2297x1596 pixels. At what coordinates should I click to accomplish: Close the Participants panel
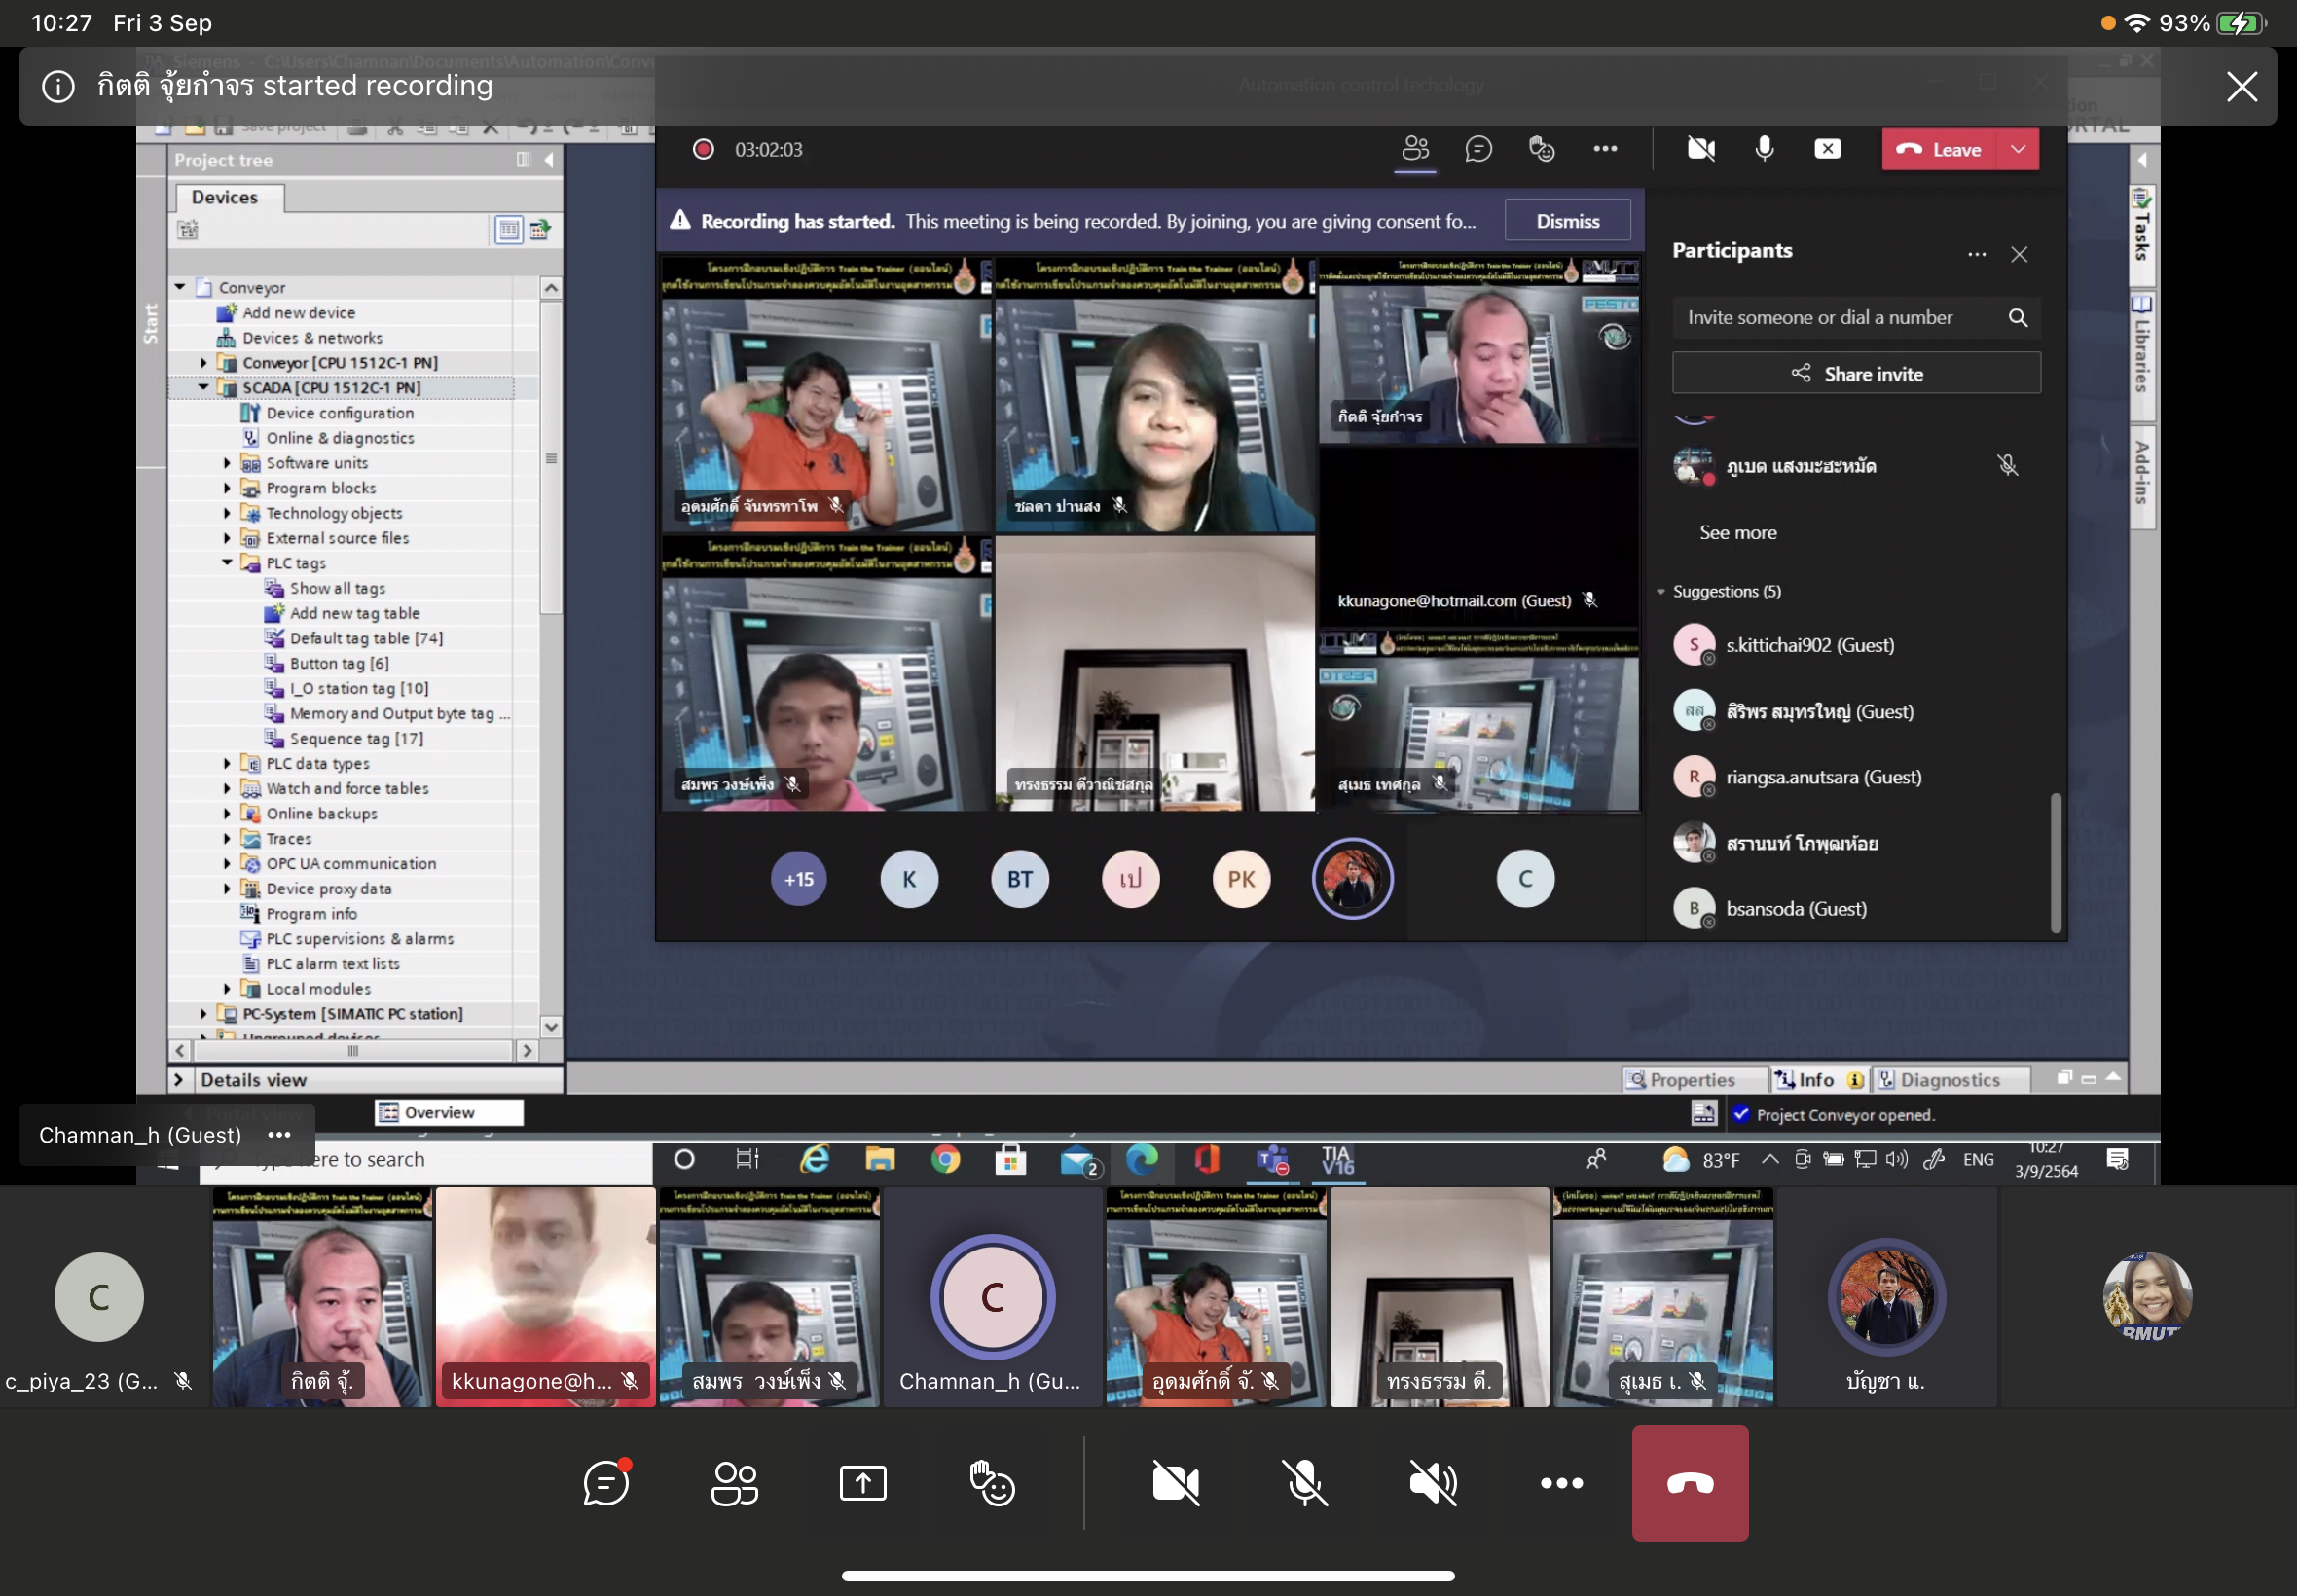pyautogui.click(x=2019, y=254)
